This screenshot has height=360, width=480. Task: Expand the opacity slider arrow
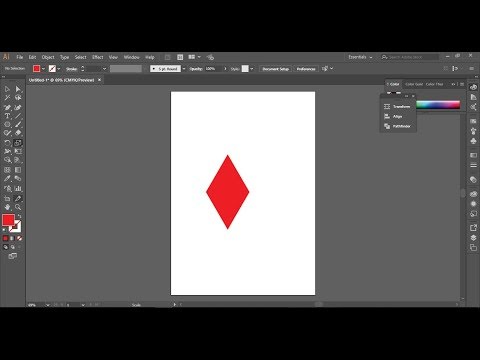coord(225,69)
